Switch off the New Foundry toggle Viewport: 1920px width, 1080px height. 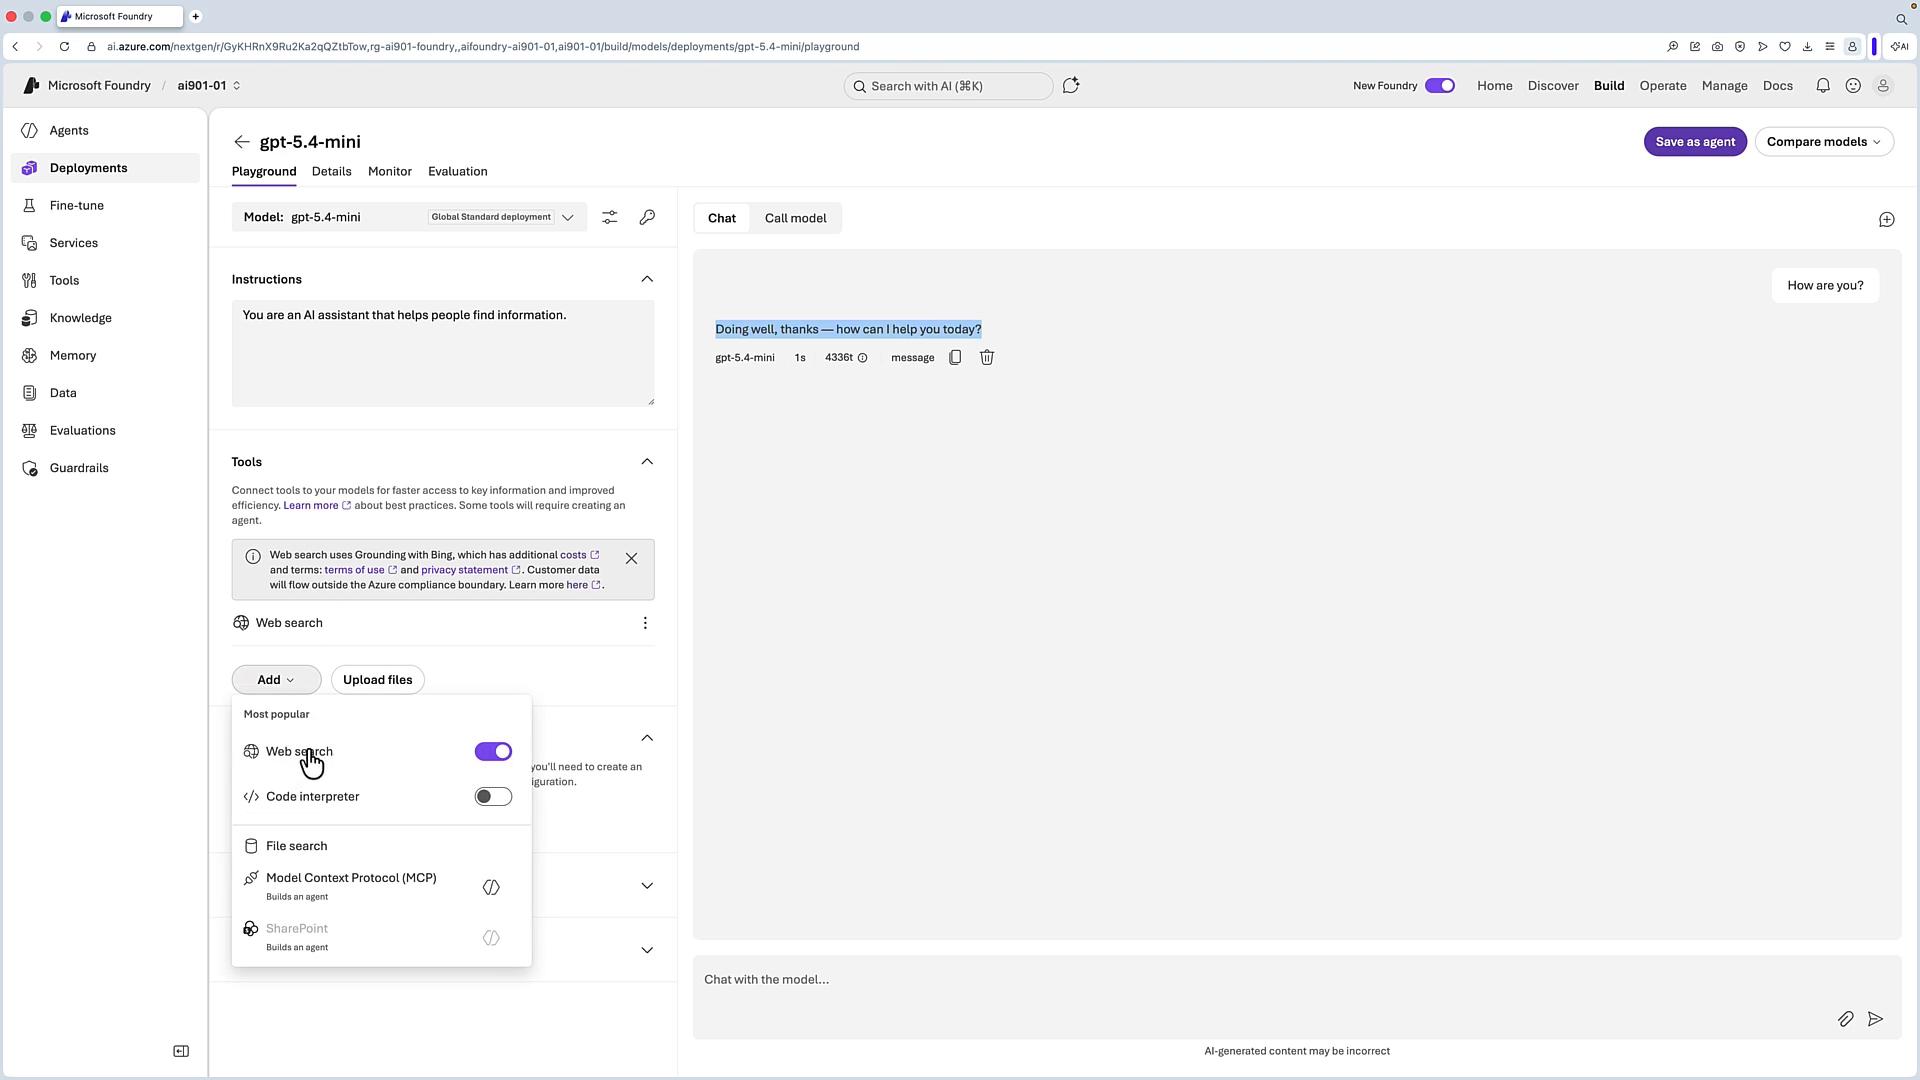1439,86
